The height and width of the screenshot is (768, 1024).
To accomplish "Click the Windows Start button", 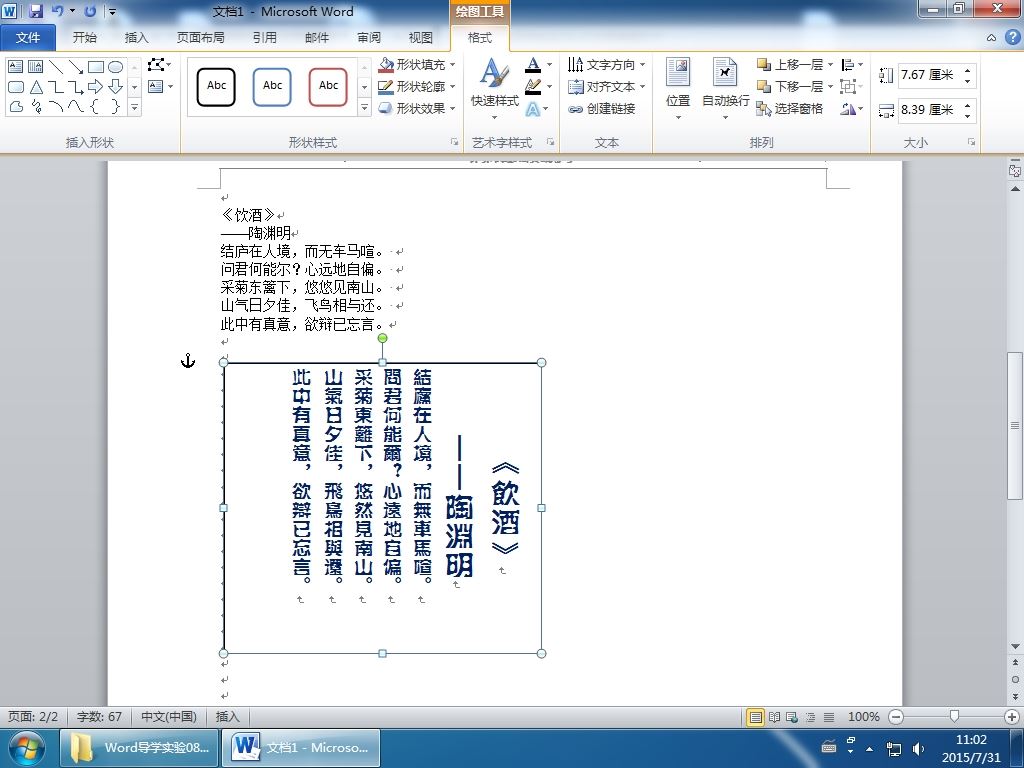I will click(x=25, y=748).
